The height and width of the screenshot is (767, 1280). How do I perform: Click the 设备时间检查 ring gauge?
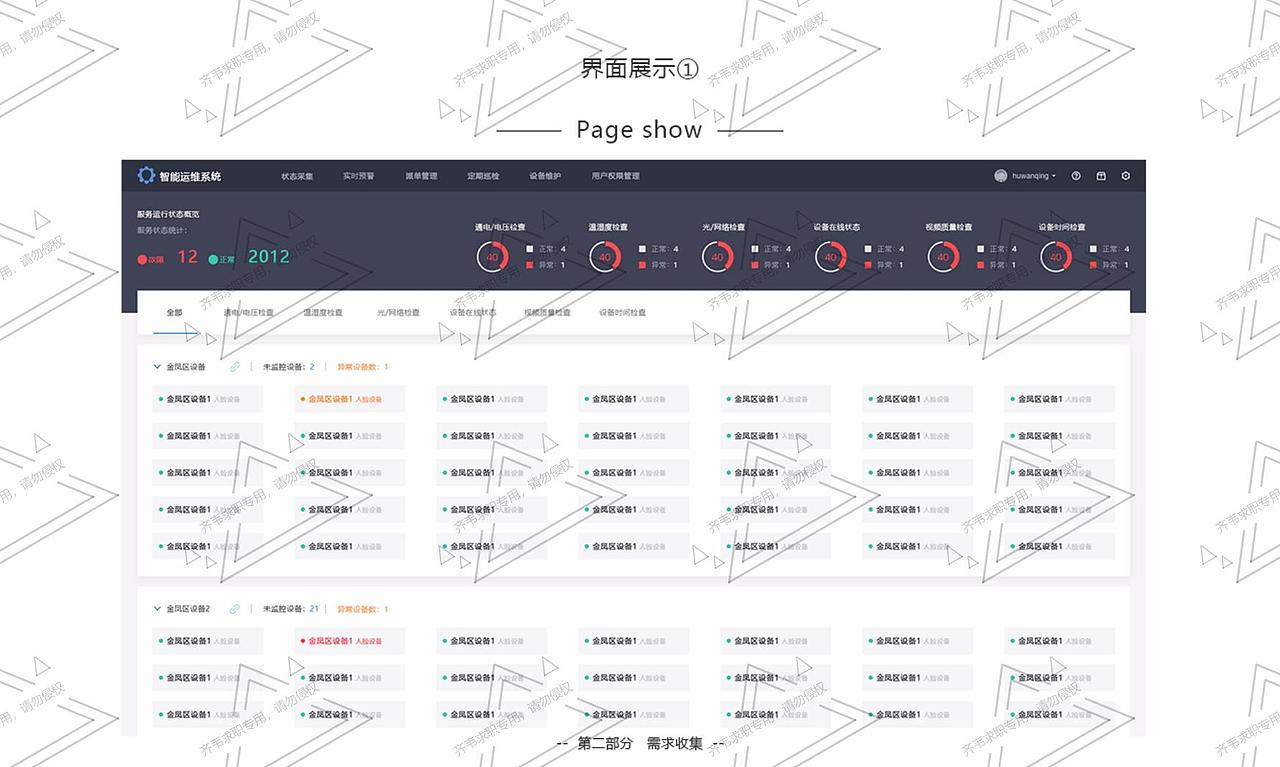(x=1056, y=257)
